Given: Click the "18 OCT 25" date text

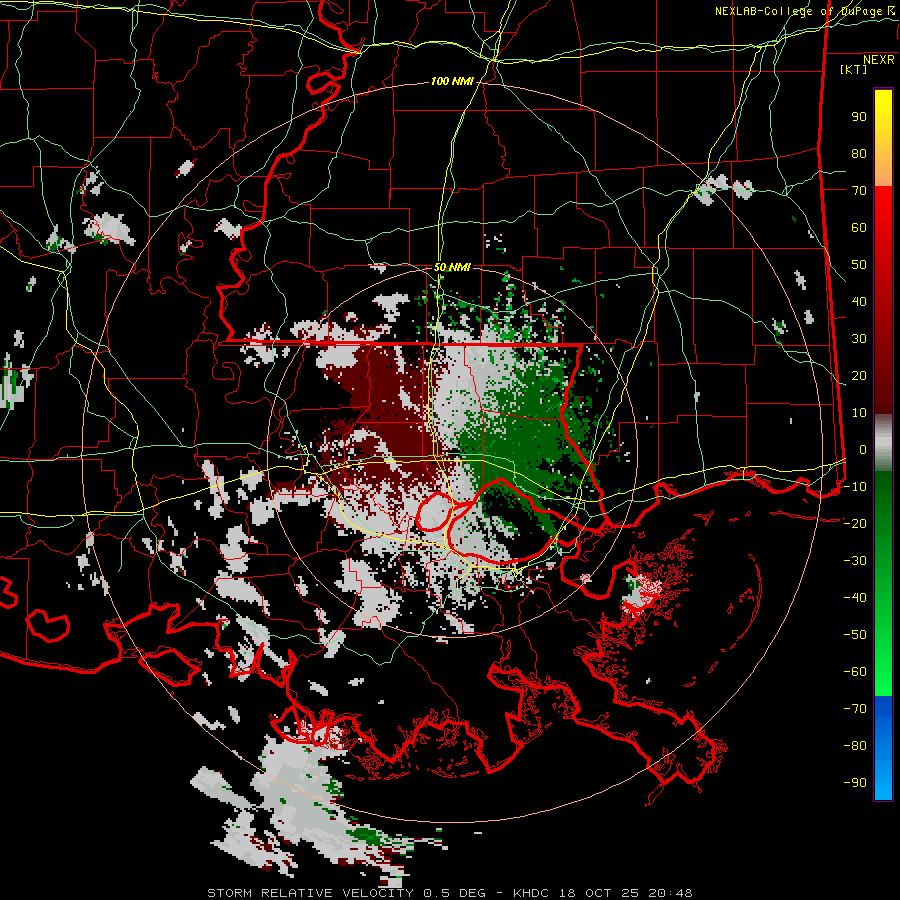Looking at the screenshot, I should click(599, 893).
